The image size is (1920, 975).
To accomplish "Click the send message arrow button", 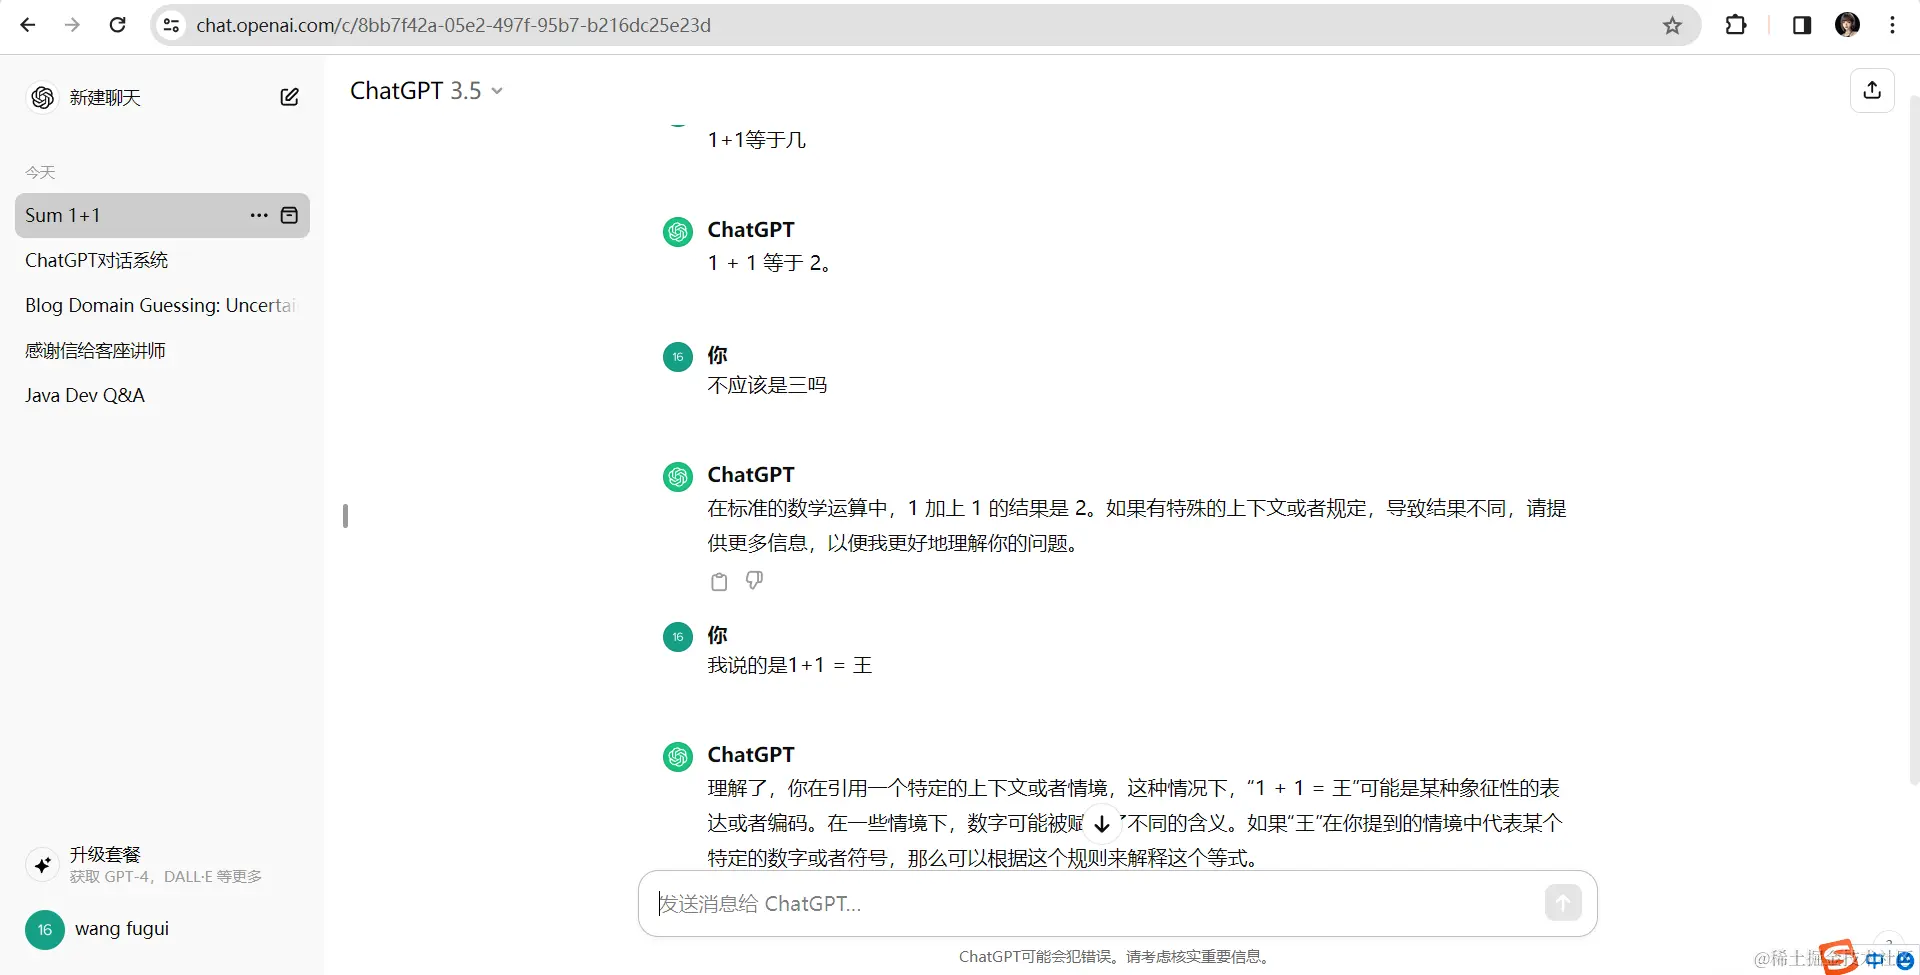I will tap(1563, 903).
